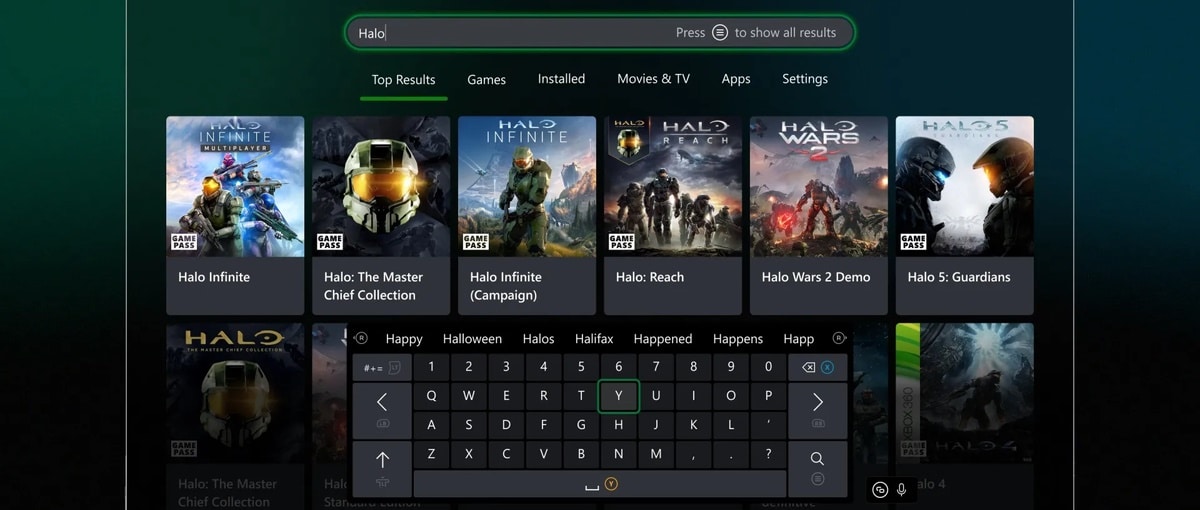Tap the space bar key
The height and width of the screenshot is (510, 1200).
pyautogui.click(x=600, y=484)
